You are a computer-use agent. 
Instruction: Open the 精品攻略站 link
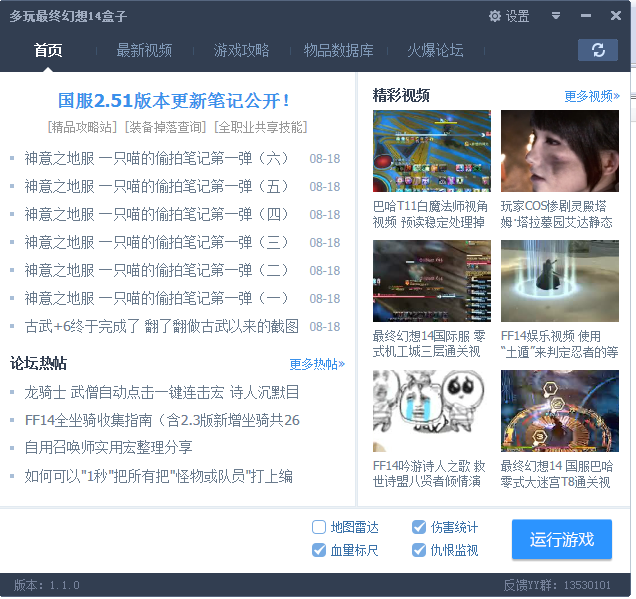(83, 127)
